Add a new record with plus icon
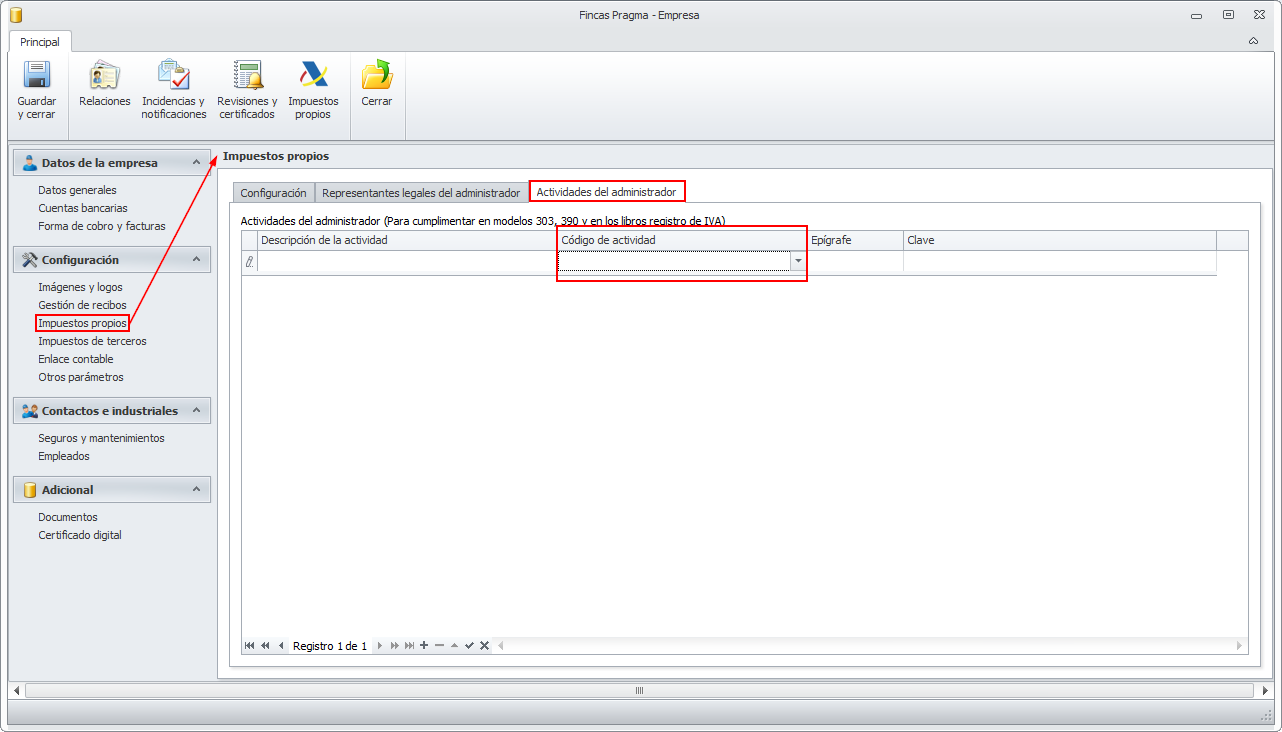Screen dimensions: 1282x732 pyautogui.click(x=424, y=646)
